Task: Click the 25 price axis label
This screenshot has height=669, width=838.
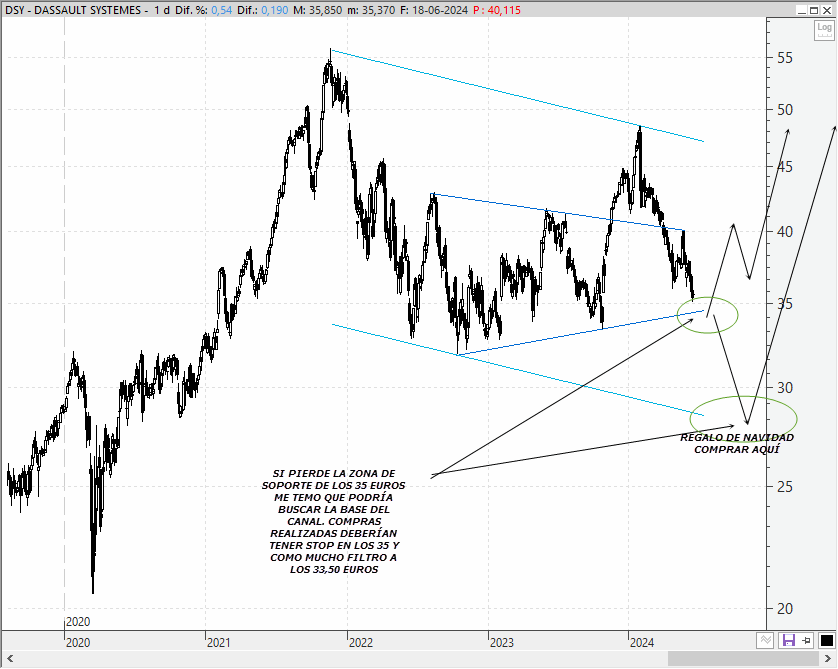Action: pos(785,486)
